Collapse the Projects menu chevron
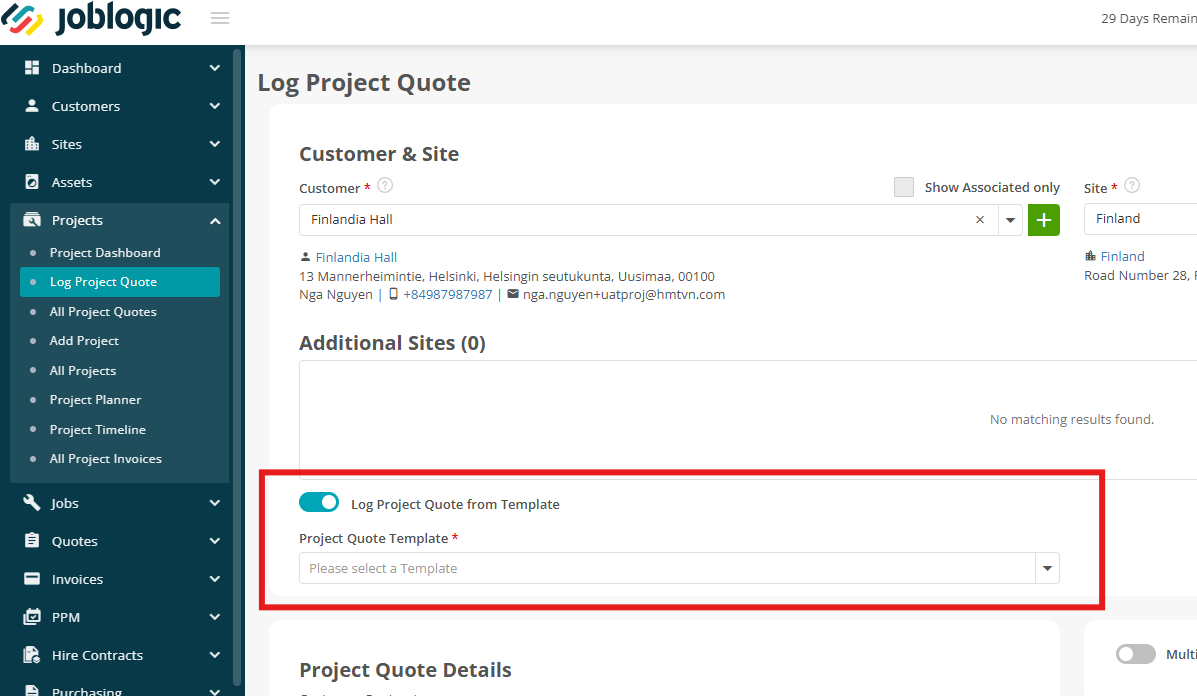This screenshot has height=696, width=1197. [x=215, y=221]
